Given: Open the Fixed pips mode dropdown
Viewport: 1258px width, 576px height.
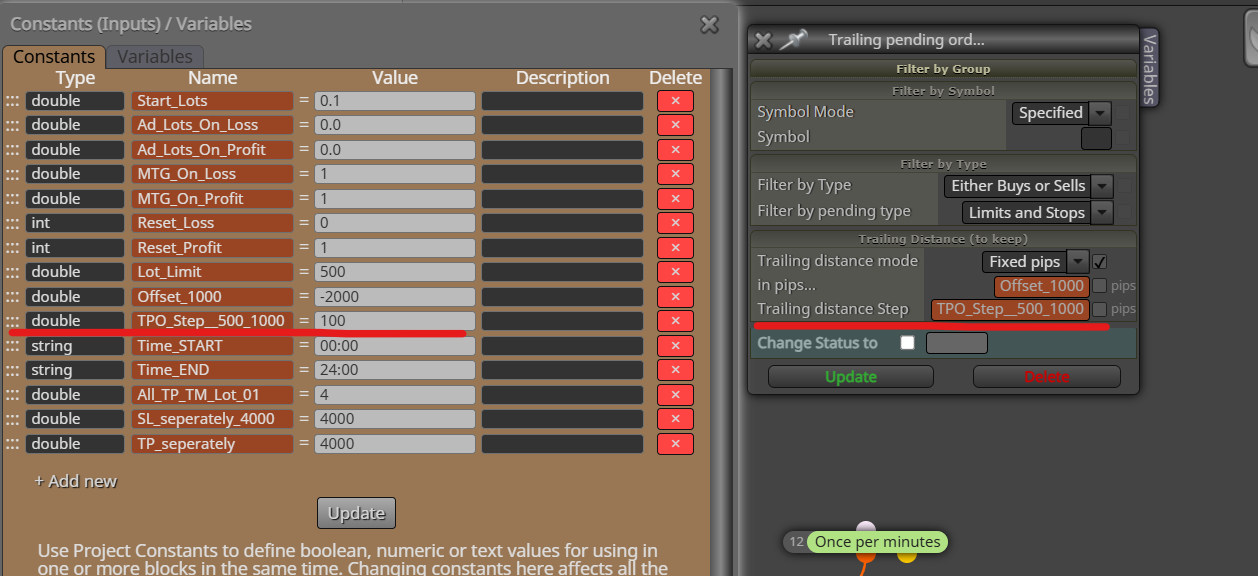Looking at the screenshot, I should click(1035, 262).
